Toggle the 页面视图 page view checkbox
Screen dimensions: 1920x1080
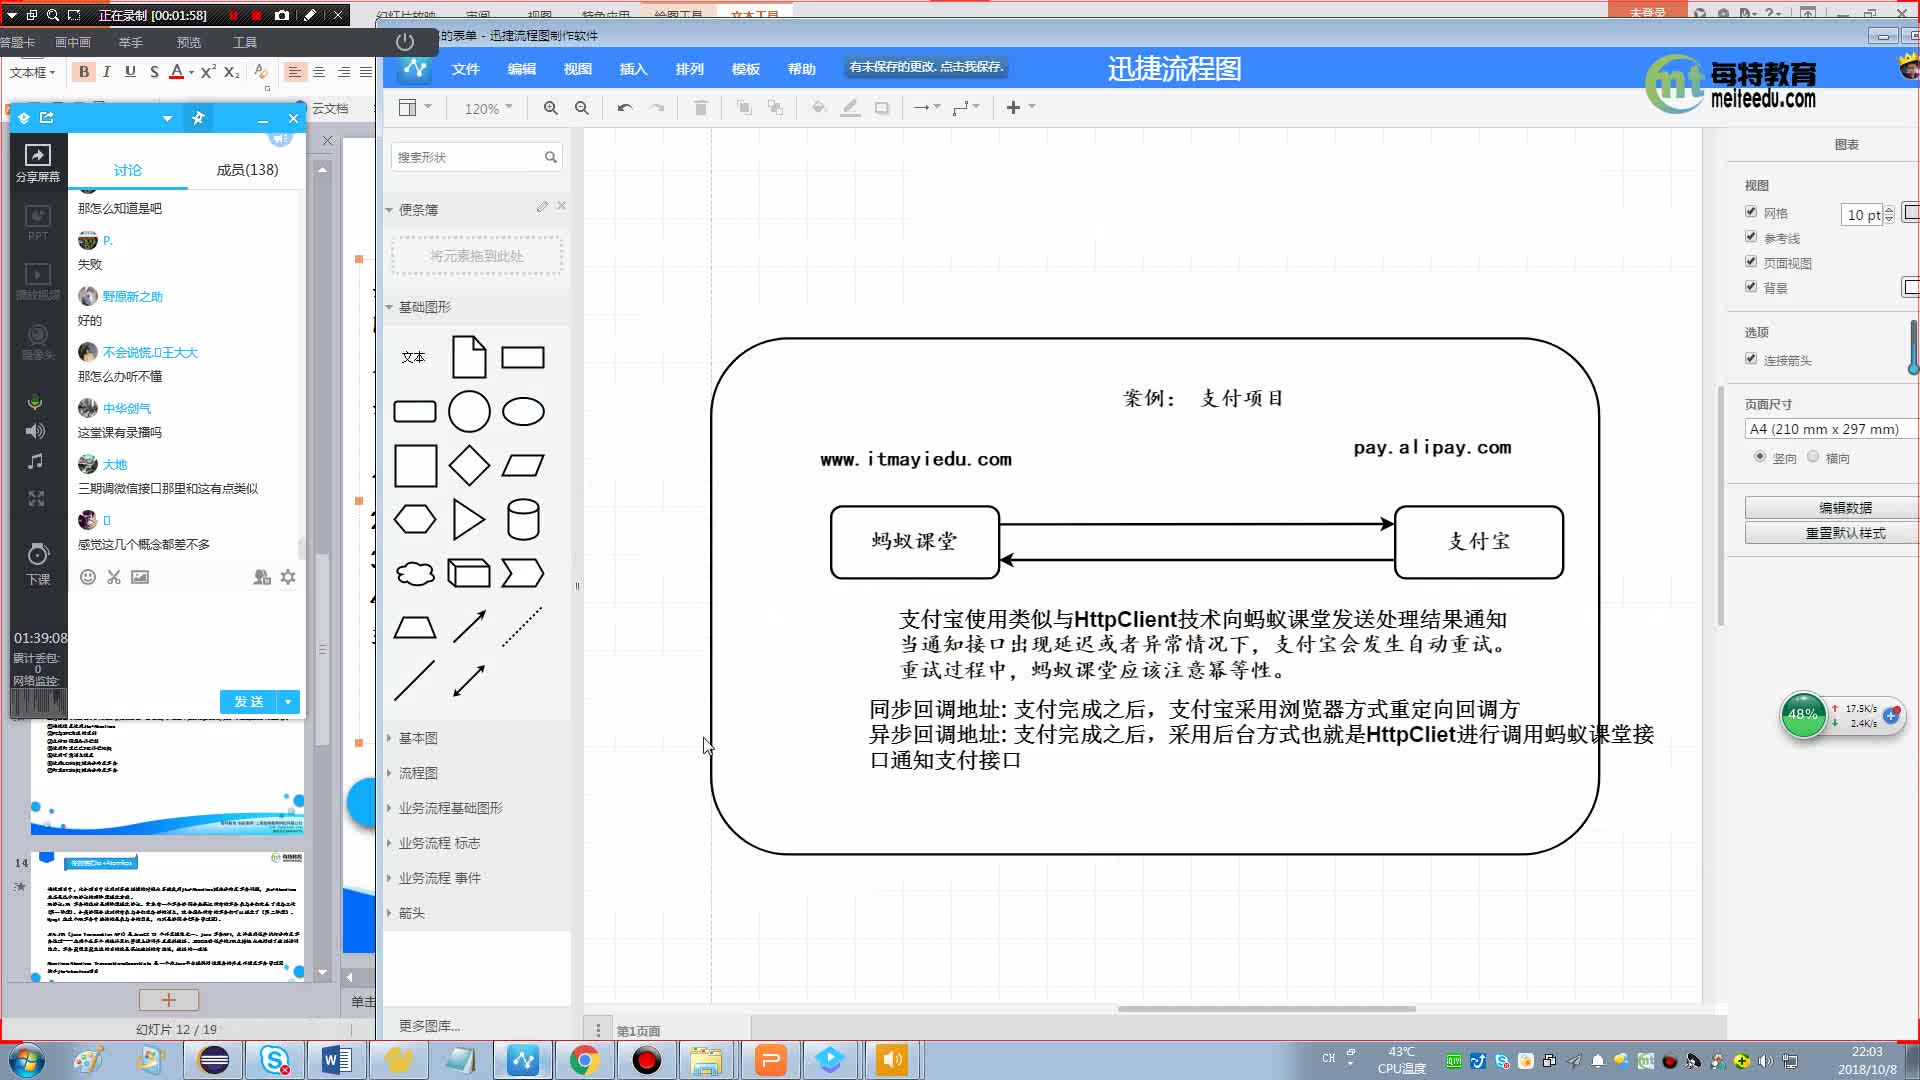coord(1751,262)
